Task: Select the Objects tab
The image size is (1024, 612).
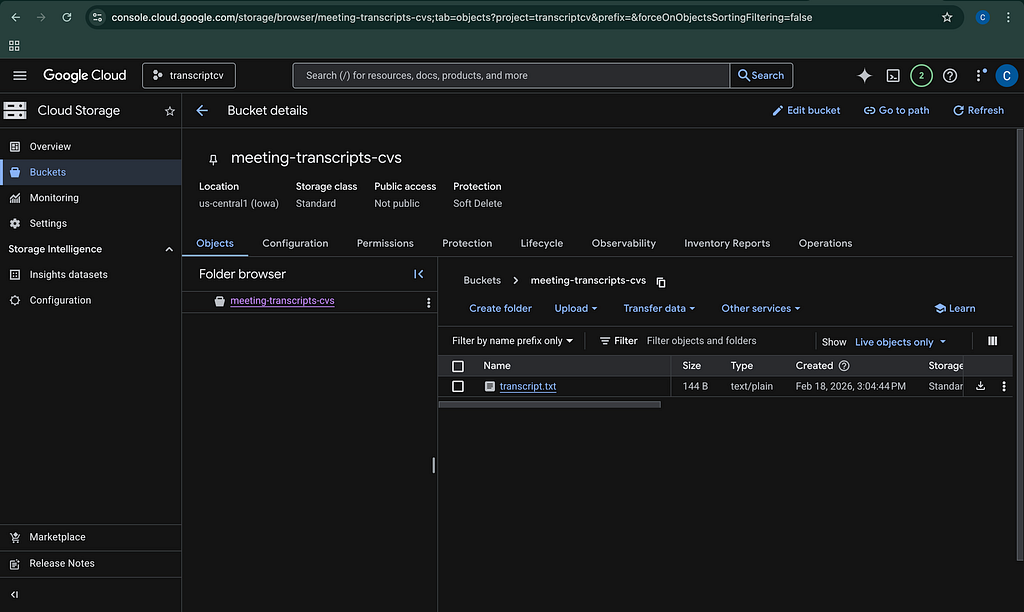Action: (215, 243)
